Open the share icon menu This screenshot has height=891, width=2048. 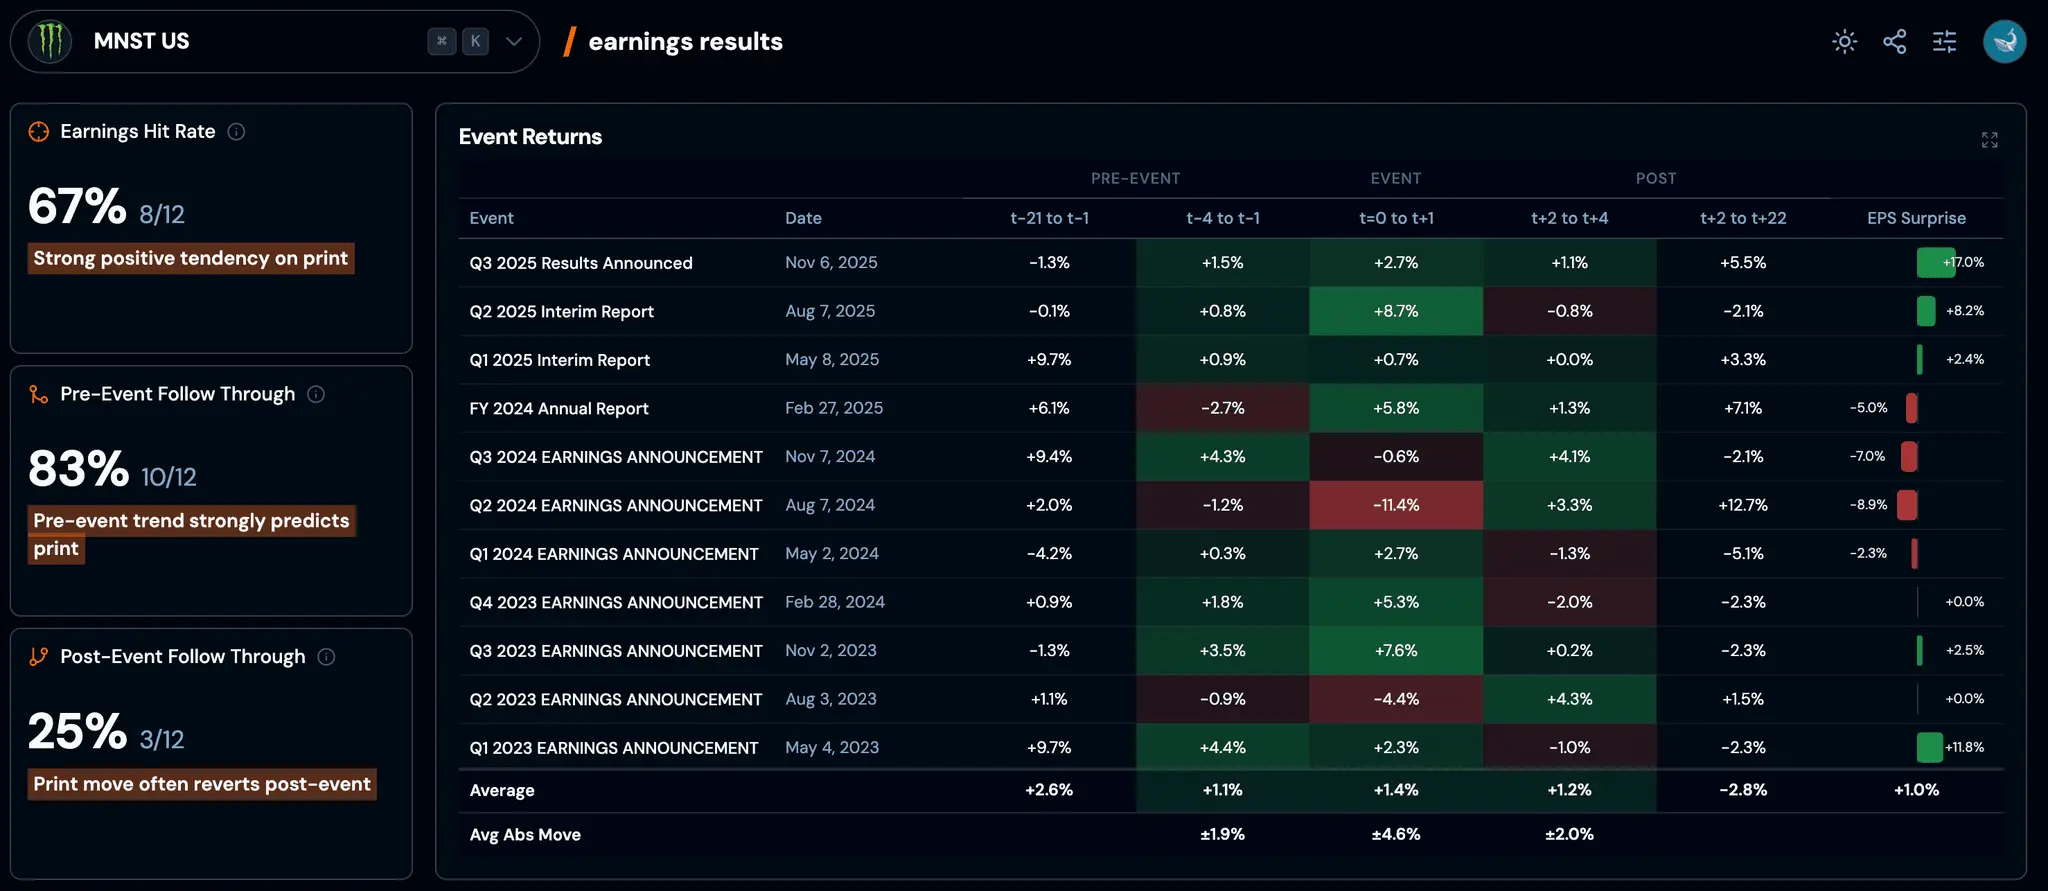(x=1894, y=41)
